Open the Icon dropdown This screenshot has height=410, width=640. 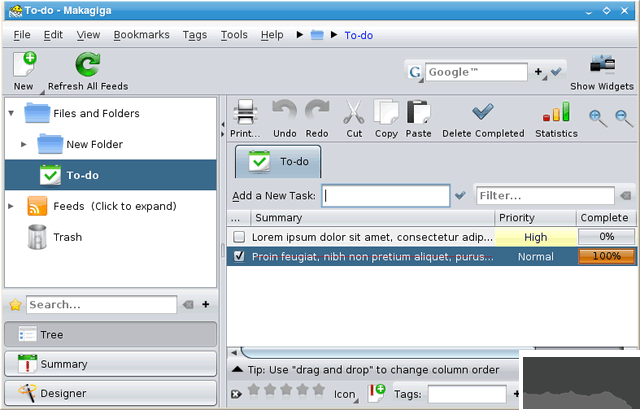click(344, 394)
